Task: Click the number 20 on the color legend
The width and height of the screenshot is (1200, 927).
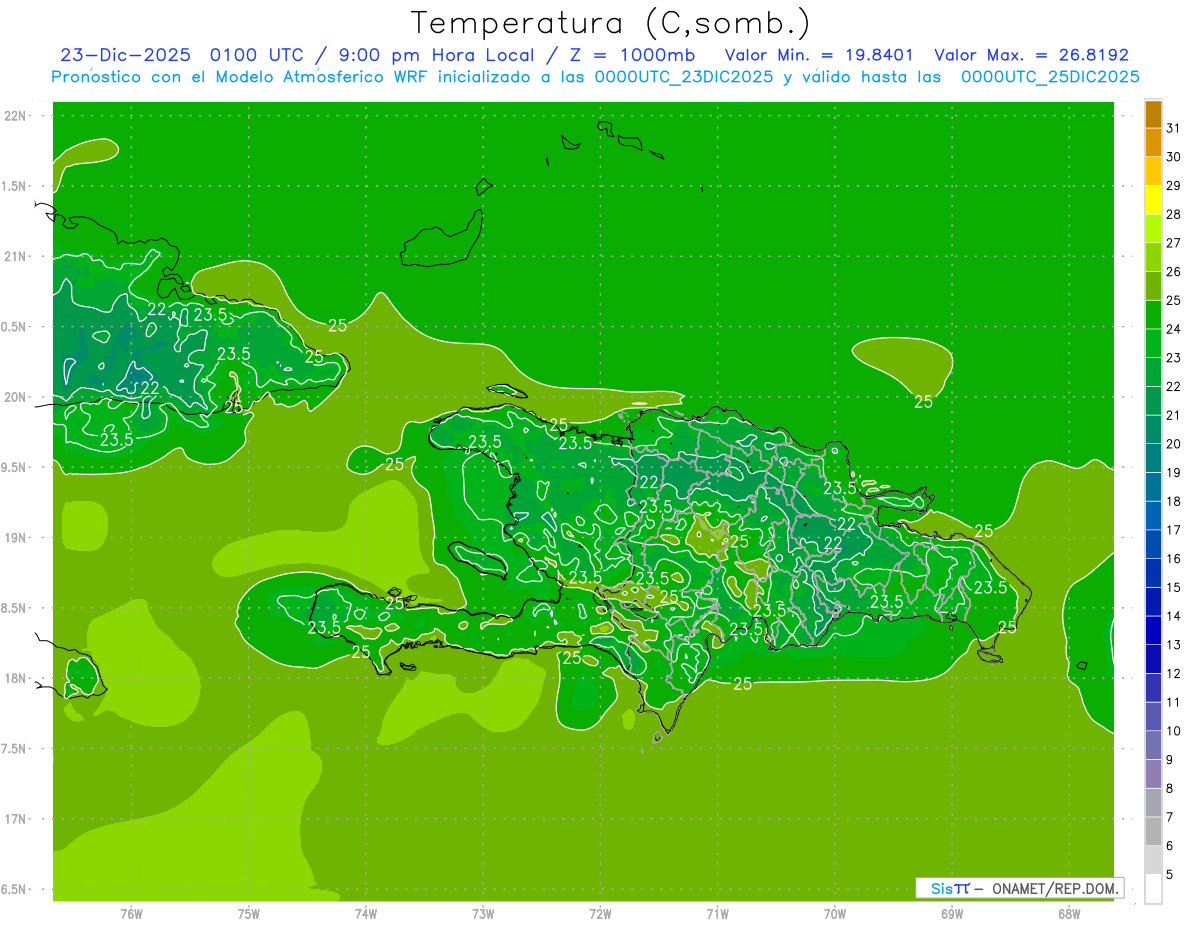Action: point(1174,444)
